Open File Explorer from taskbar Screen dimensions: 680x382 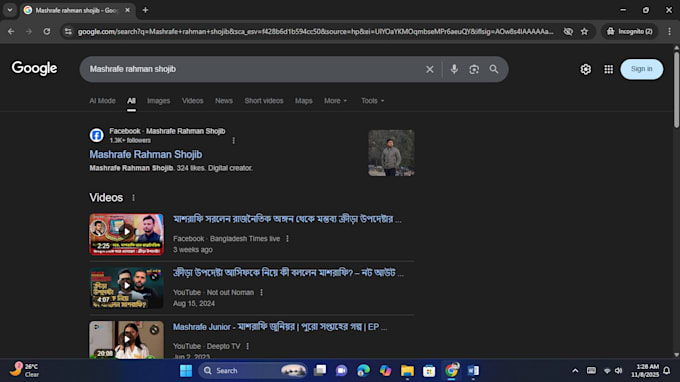[407, 371]
